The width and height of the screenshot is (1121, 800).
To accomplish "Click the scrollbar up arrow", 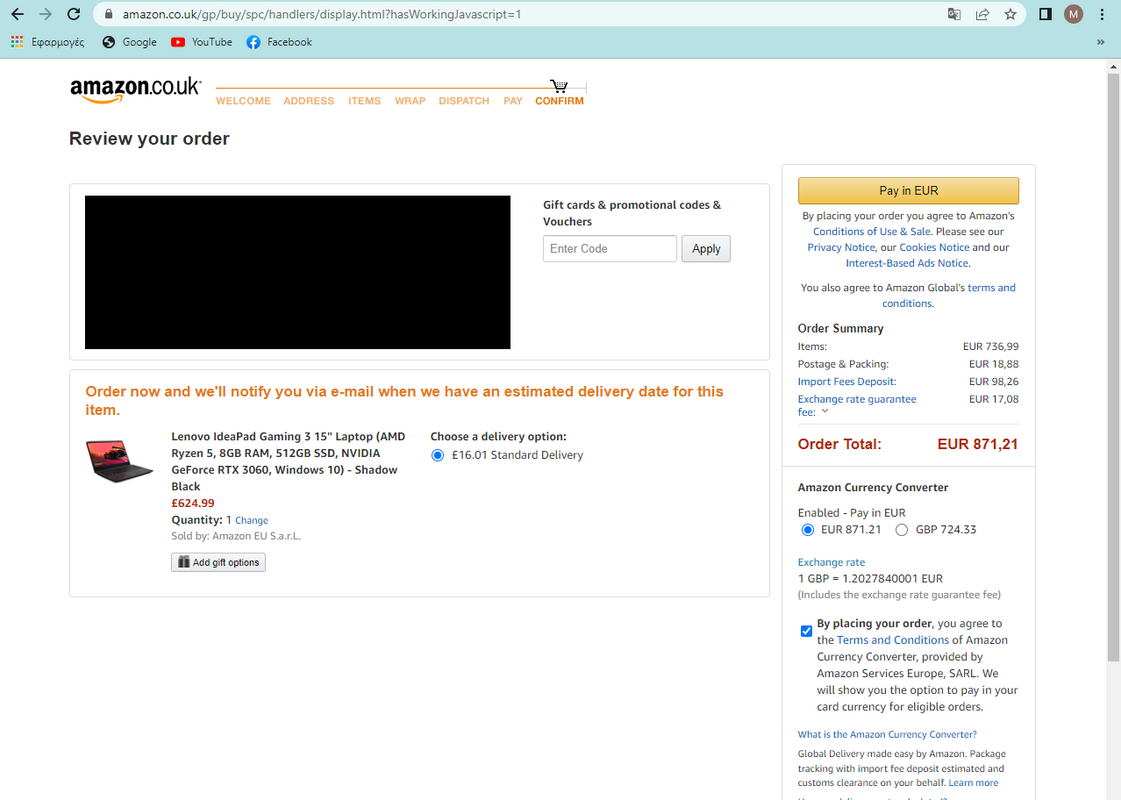I will [1113, 66].
